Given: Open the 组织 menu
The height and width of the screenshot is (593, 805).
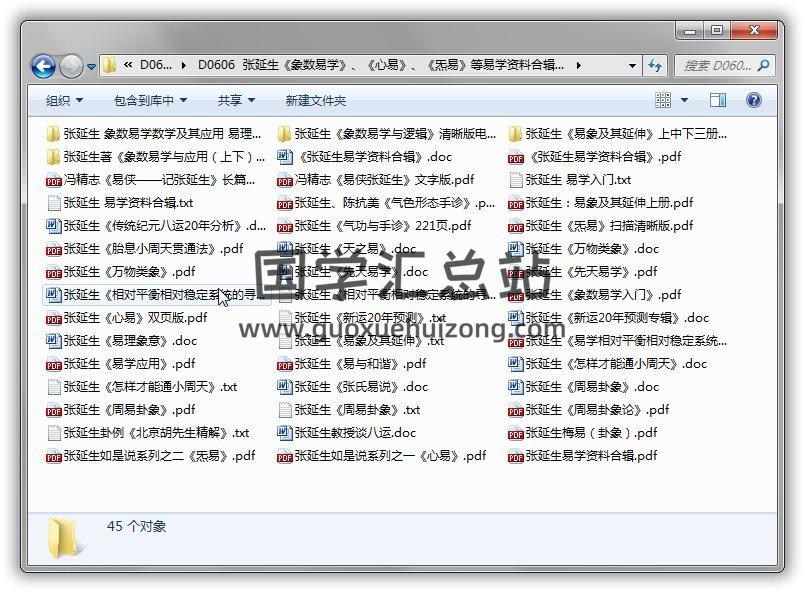Looking at the screenshot, I should click(64, 100).
